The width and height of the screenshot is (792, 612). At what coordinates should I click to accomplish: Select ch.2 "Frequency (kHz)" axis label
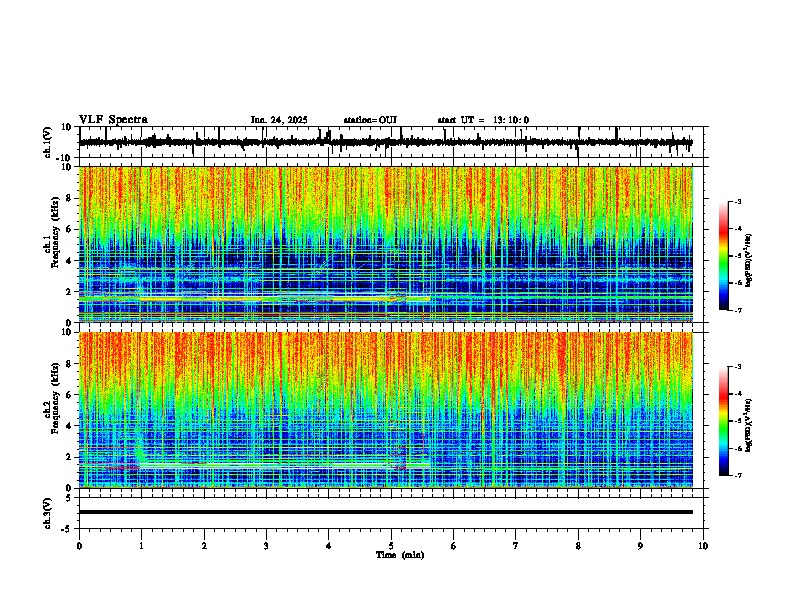(x=55, y=398)
